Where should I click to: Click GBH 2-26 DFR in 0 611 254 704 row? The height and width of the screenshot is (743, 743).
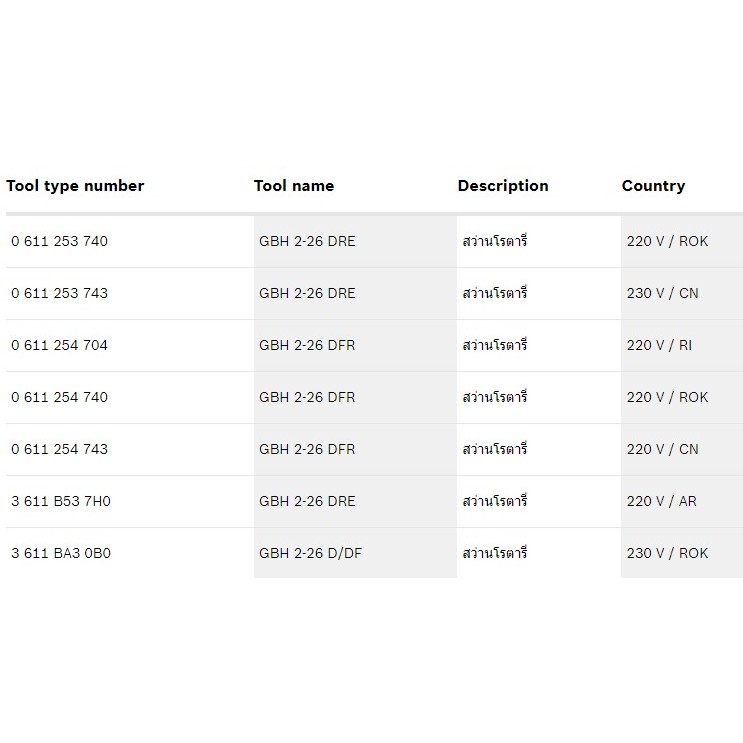[307, 345]
